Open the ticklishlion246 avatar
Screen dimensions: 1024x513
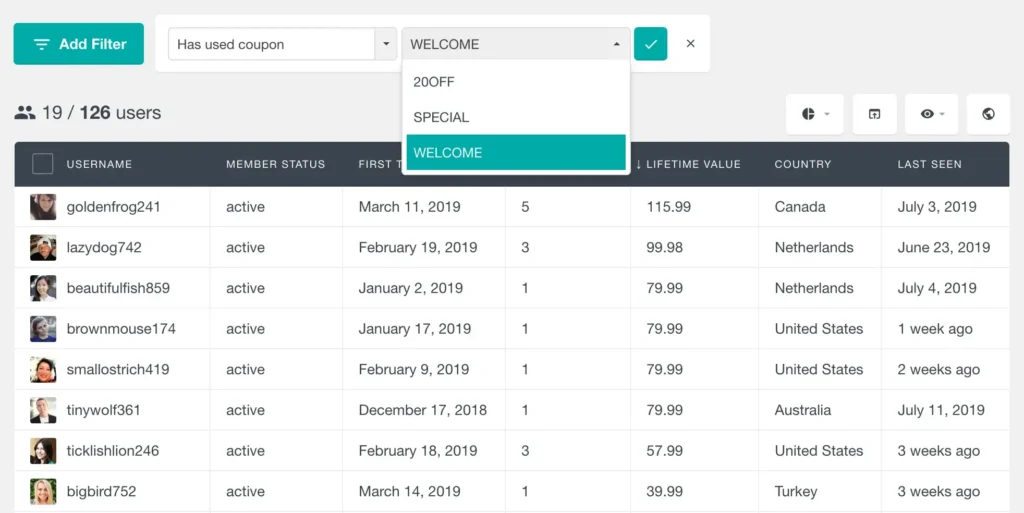43,451
